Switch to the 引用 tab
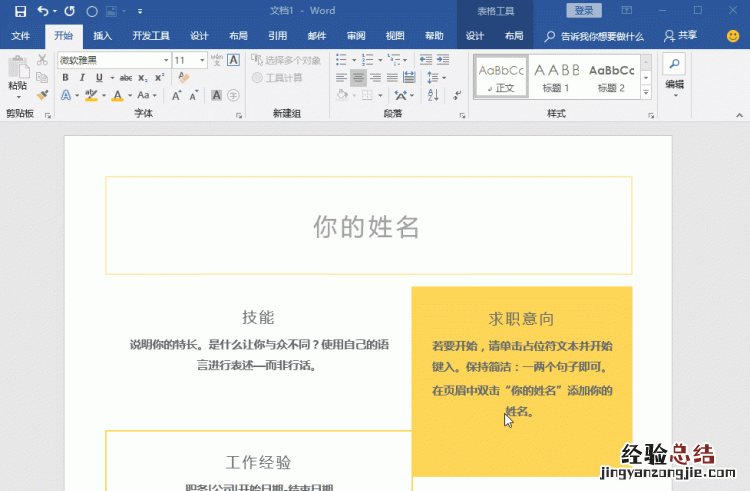Viewport: 750px width, 491px height. pos(277,36)
